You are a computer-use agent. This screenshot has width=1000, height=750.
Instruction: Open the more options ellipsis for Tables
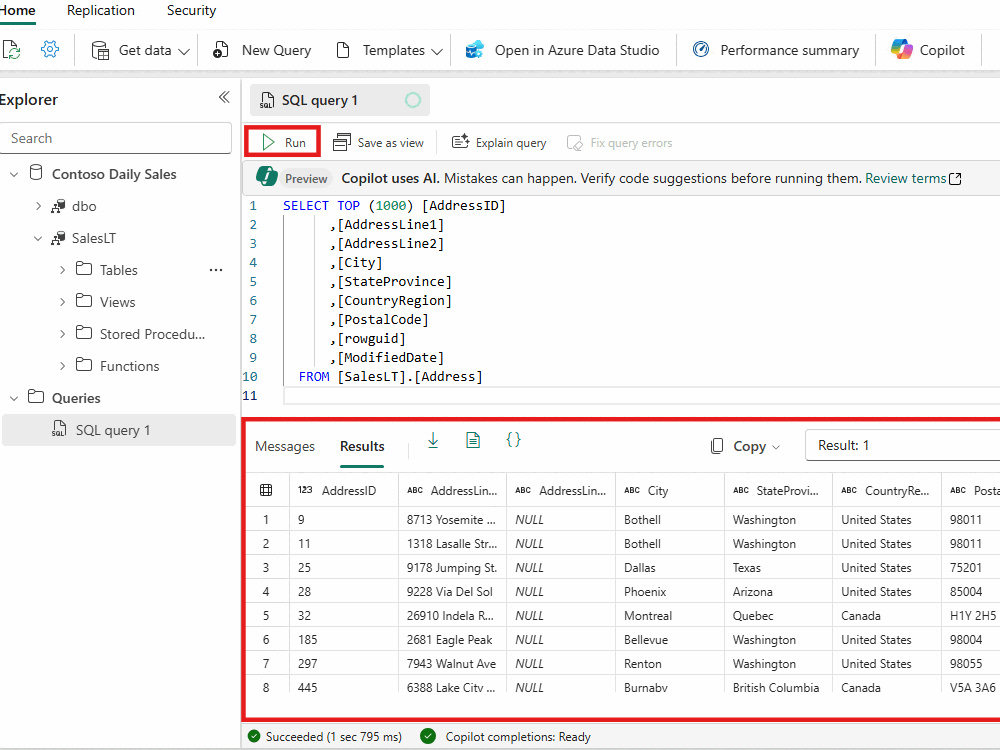click(216, 270)
